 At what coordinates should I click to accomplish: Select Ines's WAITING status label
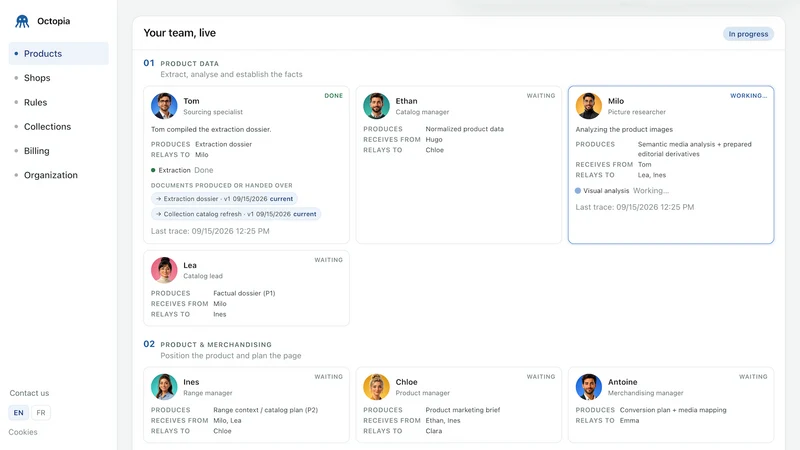coord(329,377)
